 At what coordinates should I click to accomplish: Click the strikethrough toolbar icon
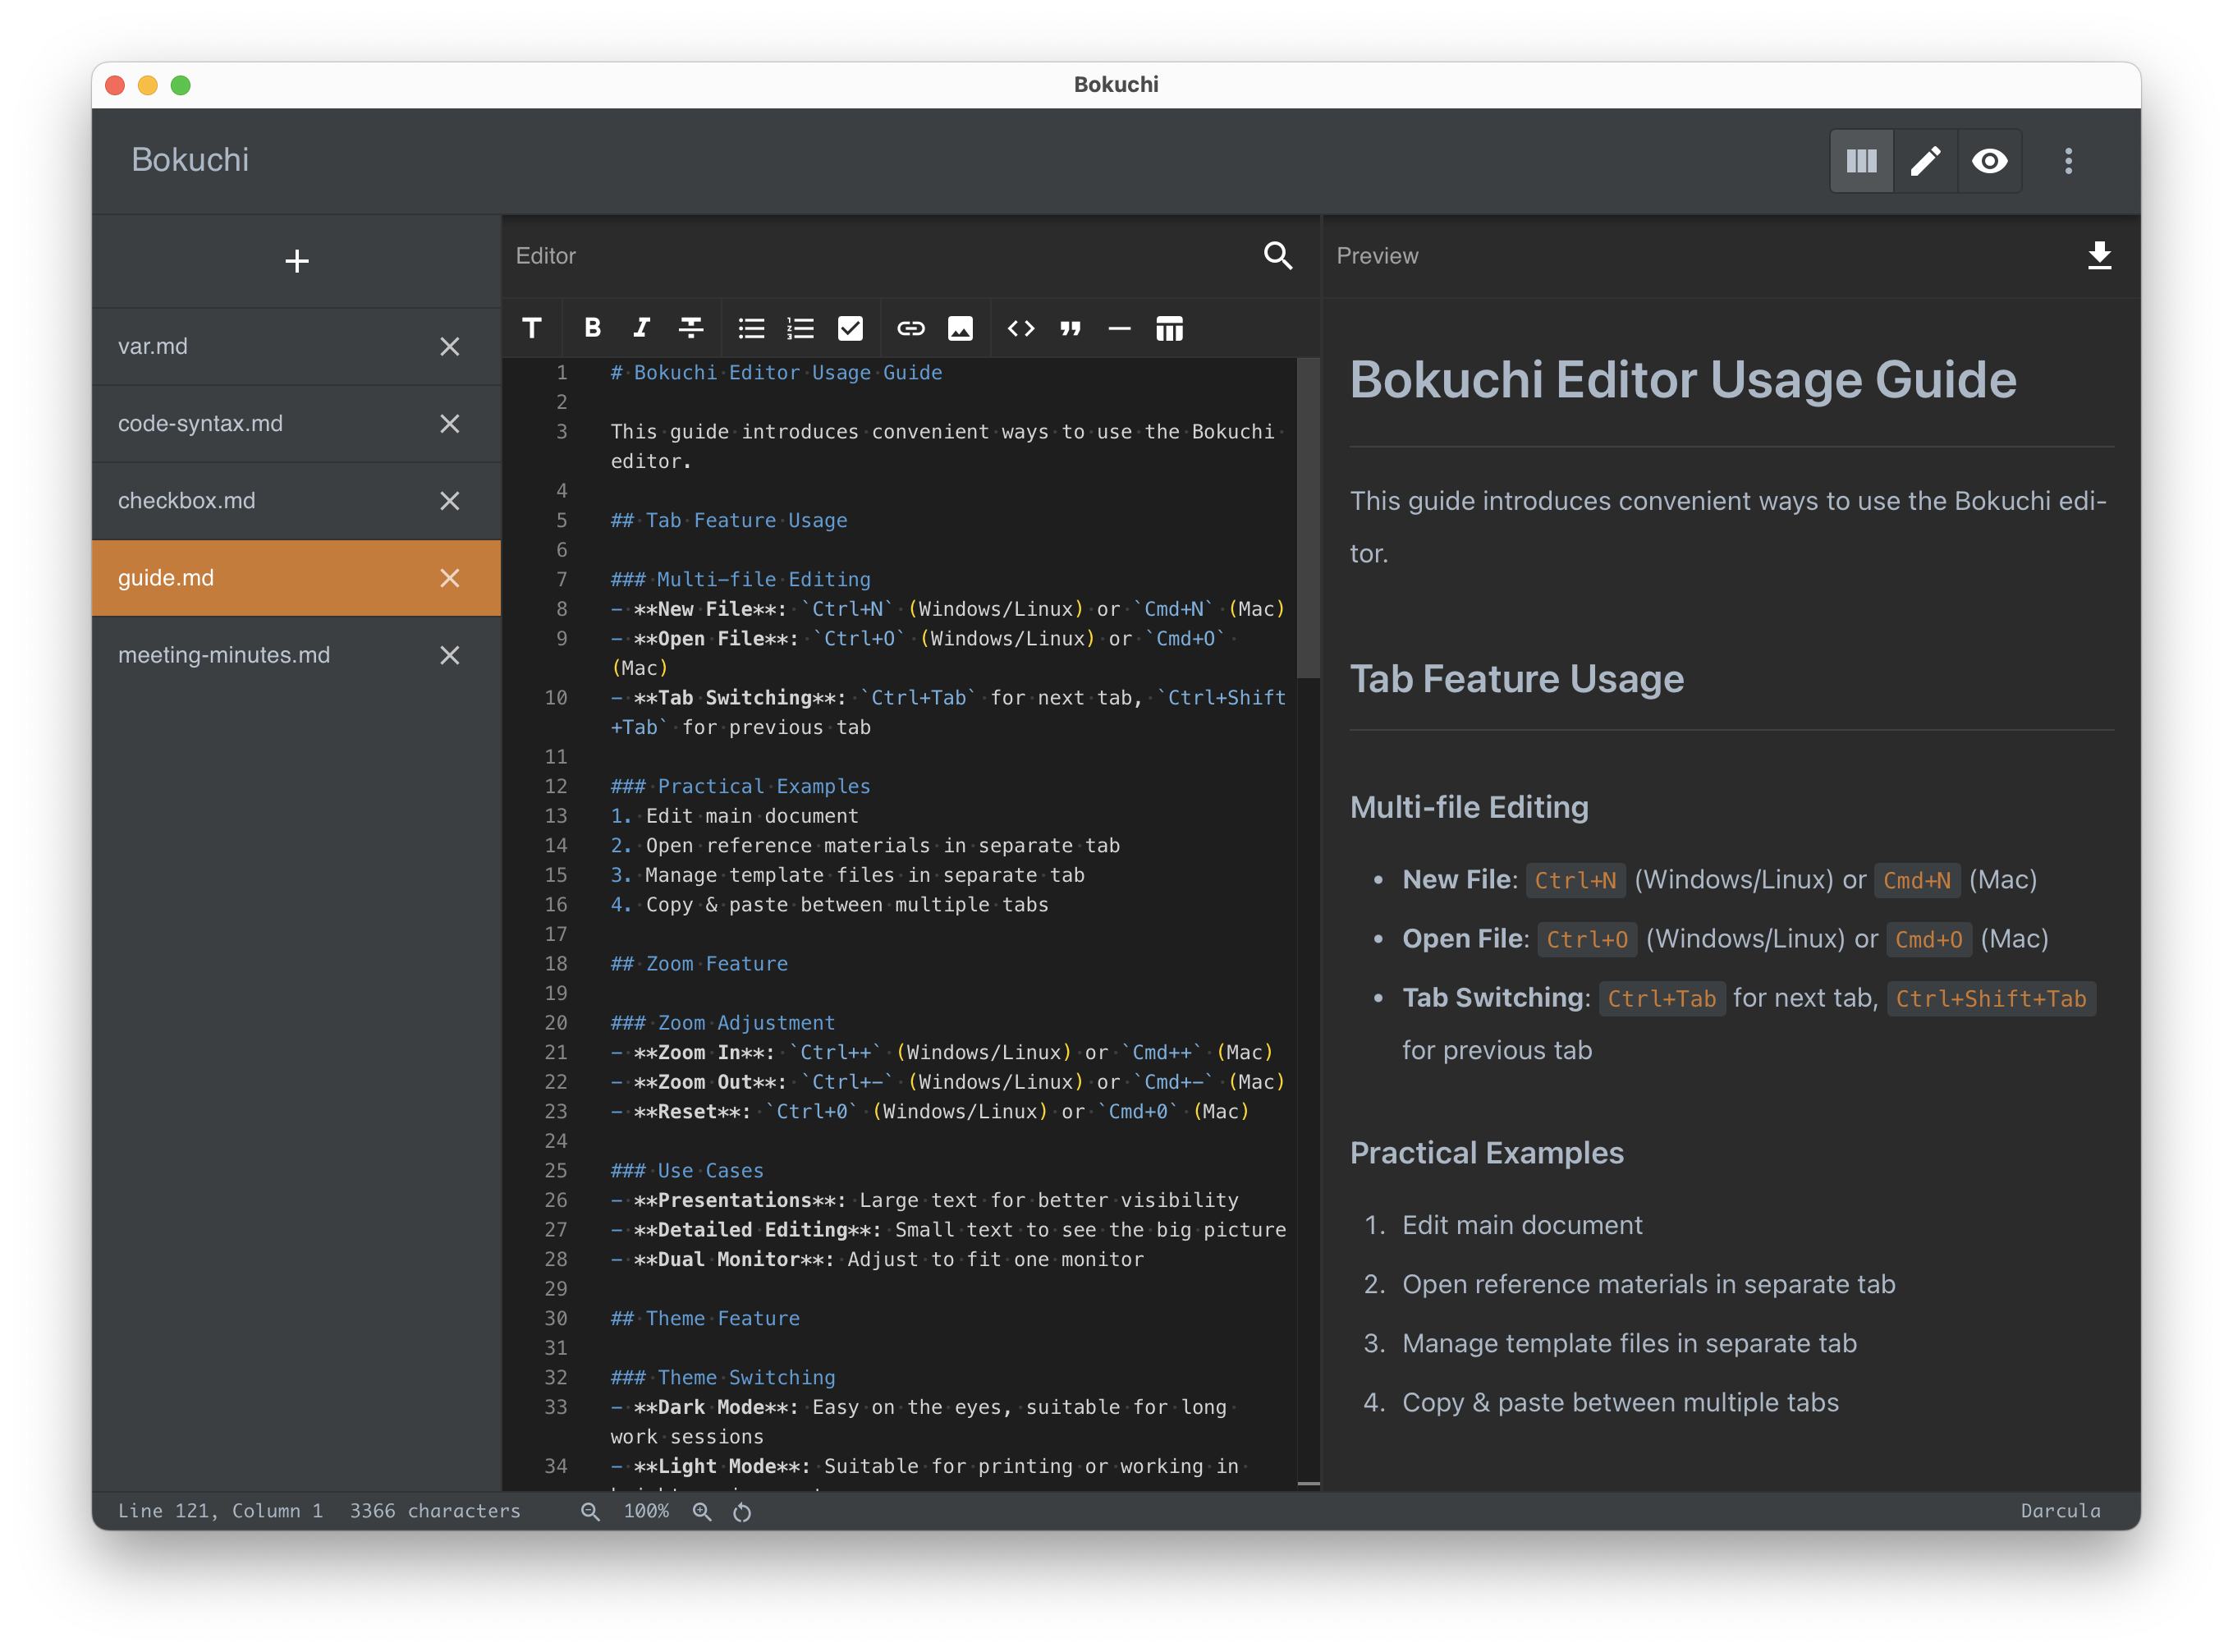coord(691,328)
